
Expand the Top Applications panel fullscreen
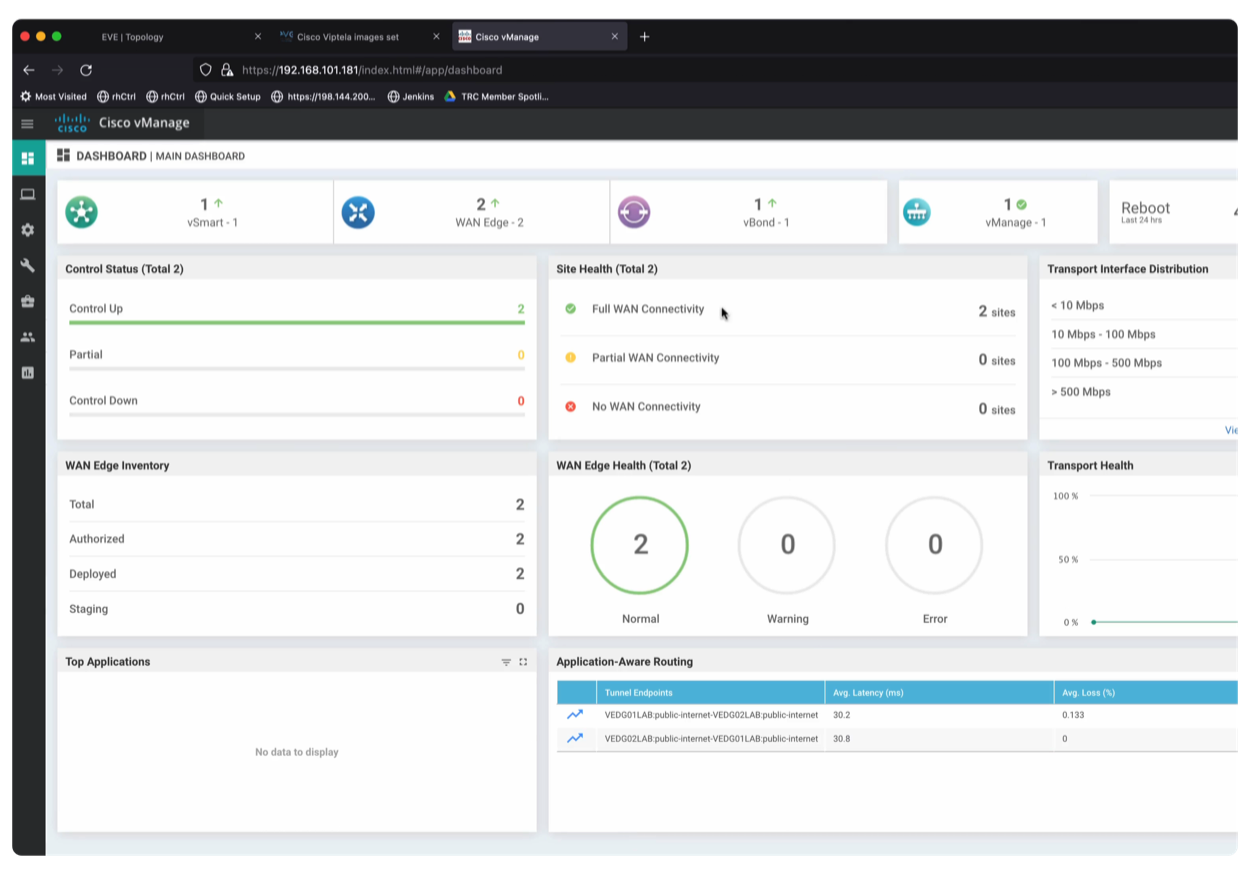(523, 662)
